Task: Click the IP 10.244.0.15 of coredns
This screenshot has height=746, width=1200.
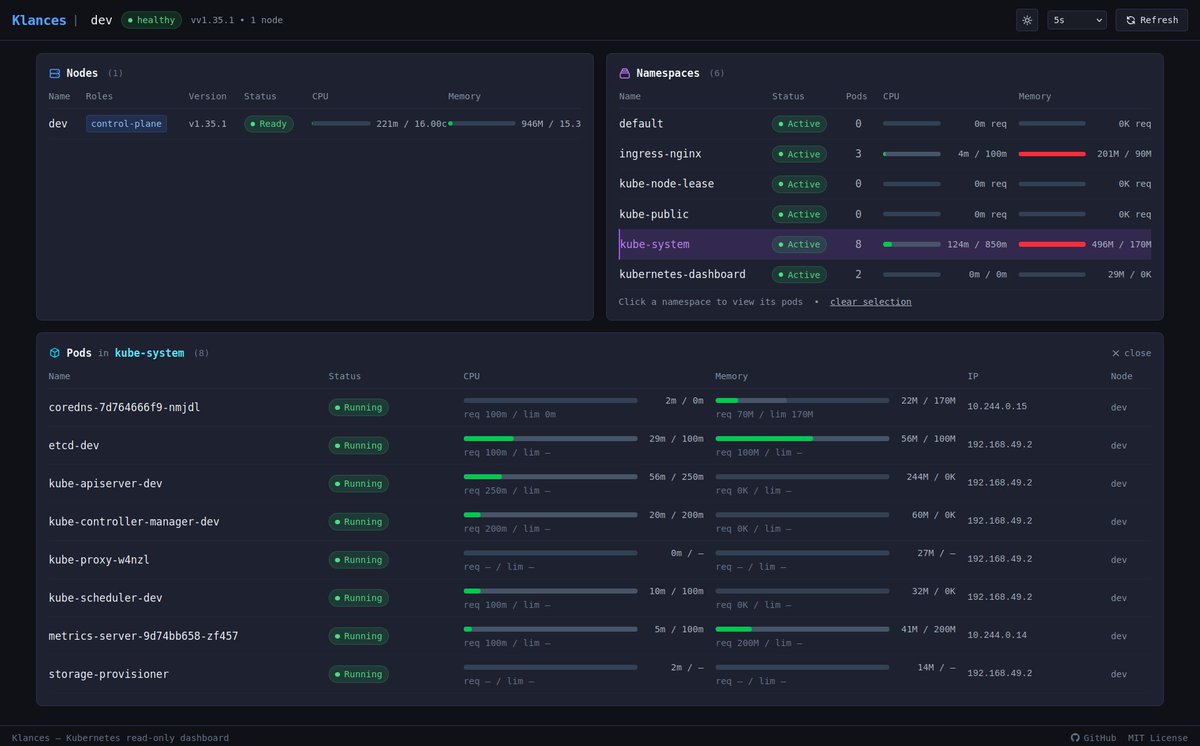Action: 997,407
